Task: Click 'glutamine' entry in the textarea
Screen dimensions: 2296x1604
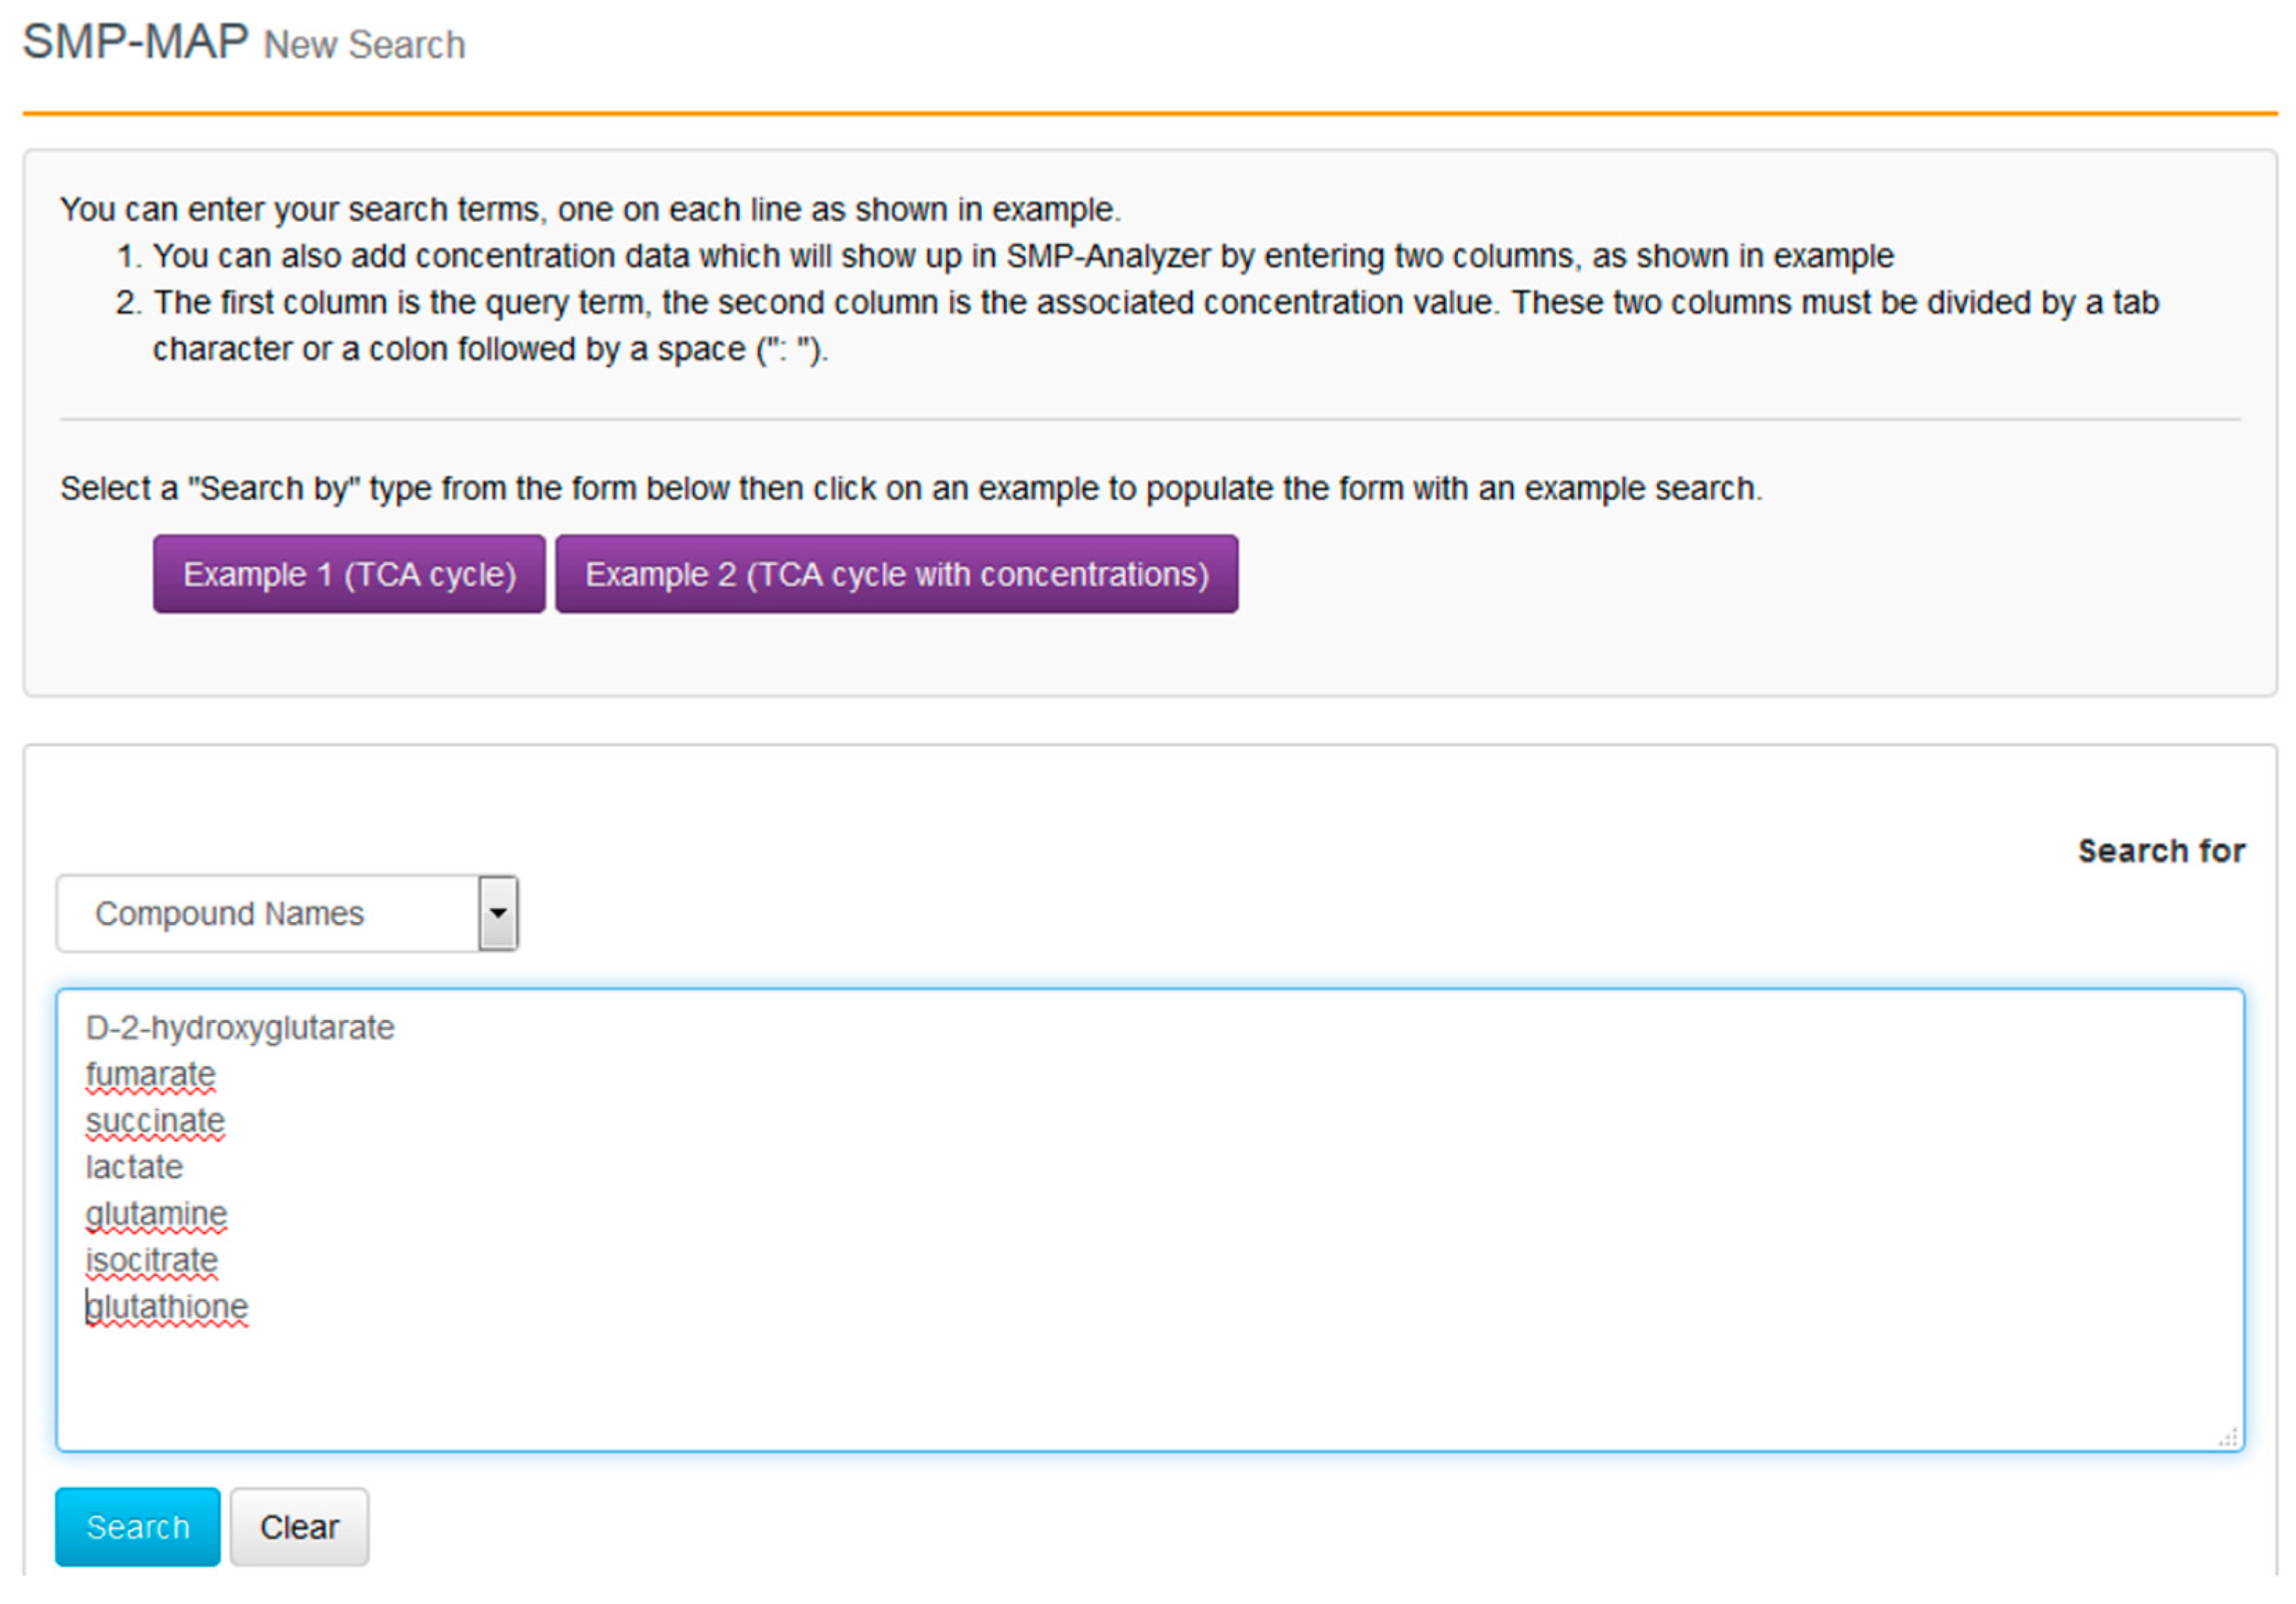Action: [156, 1213]
